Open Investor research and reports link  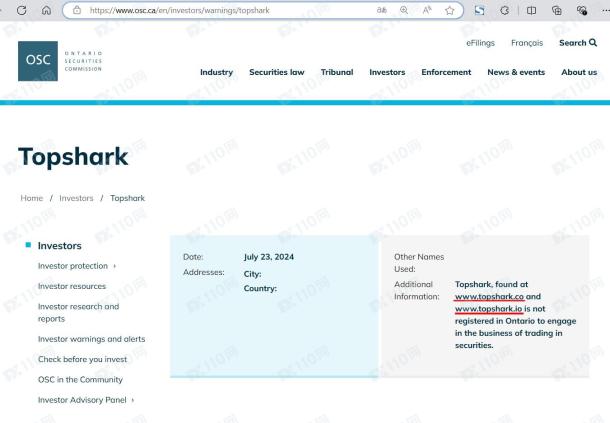click(78, 312)
